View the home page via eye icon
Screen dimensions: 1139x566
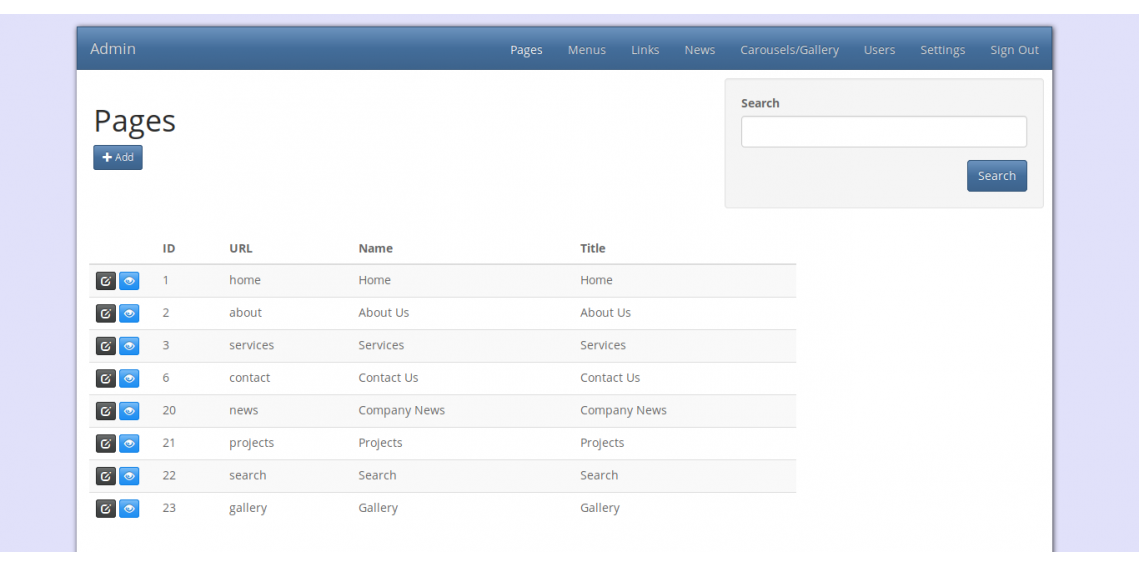129,280
